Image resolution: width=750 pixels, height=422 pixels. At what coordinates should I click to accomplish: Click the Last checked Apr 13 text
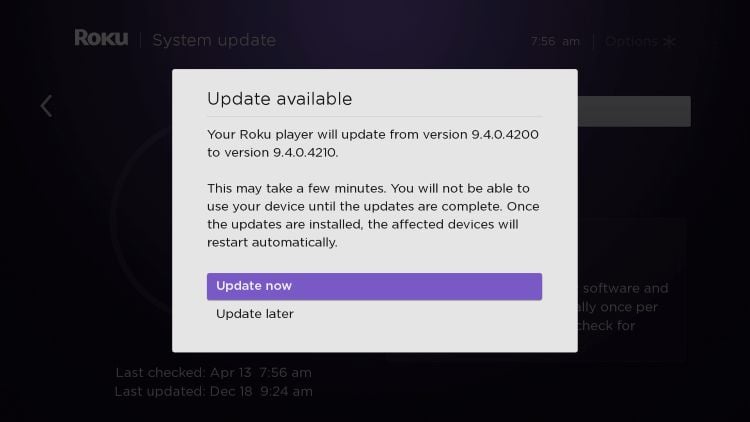(x=213, y=373)
